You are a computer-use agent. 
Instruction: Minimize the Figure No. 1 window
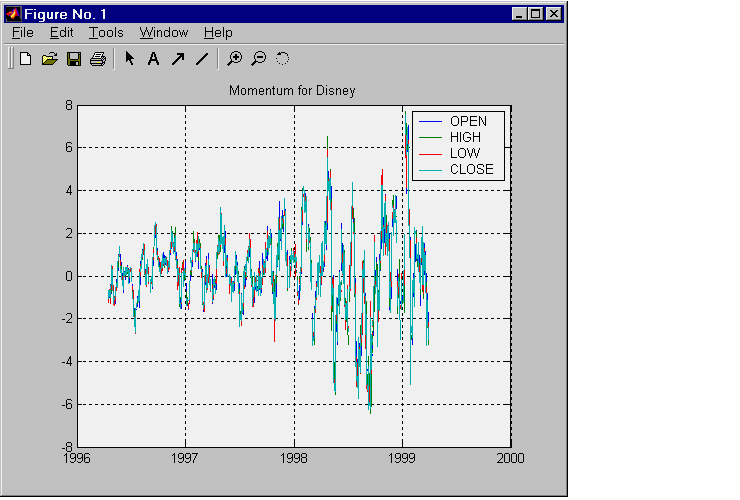(x=519, y=14)
